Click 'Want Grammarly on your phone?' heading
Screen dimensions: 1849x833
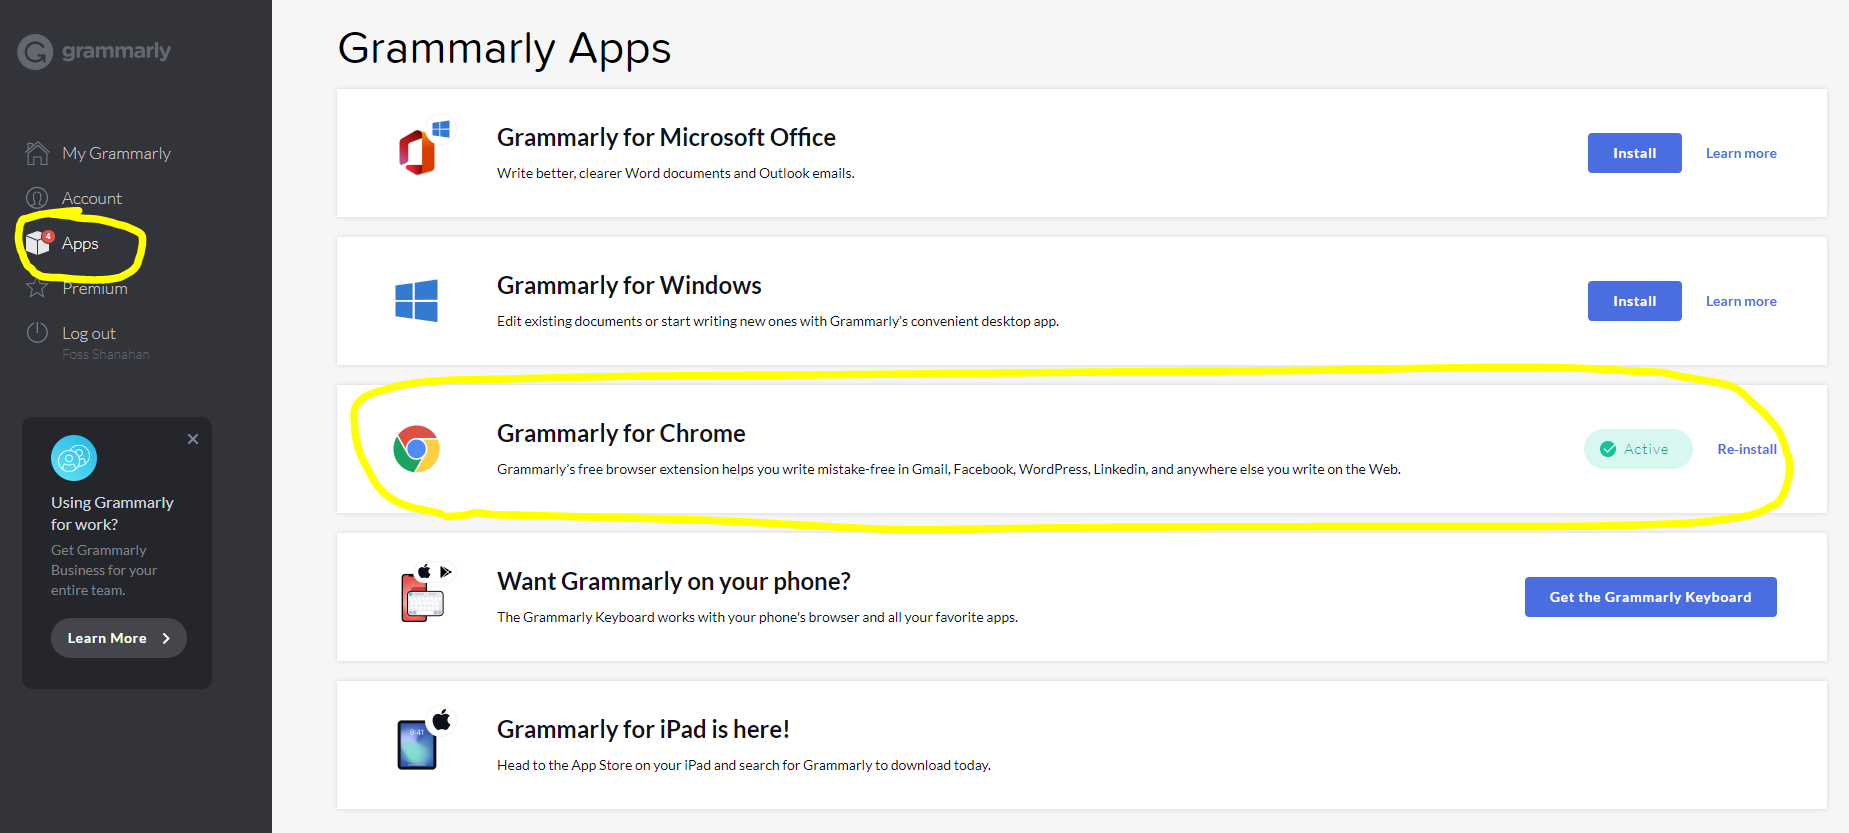pyautogui.click(x=674, y=581)
